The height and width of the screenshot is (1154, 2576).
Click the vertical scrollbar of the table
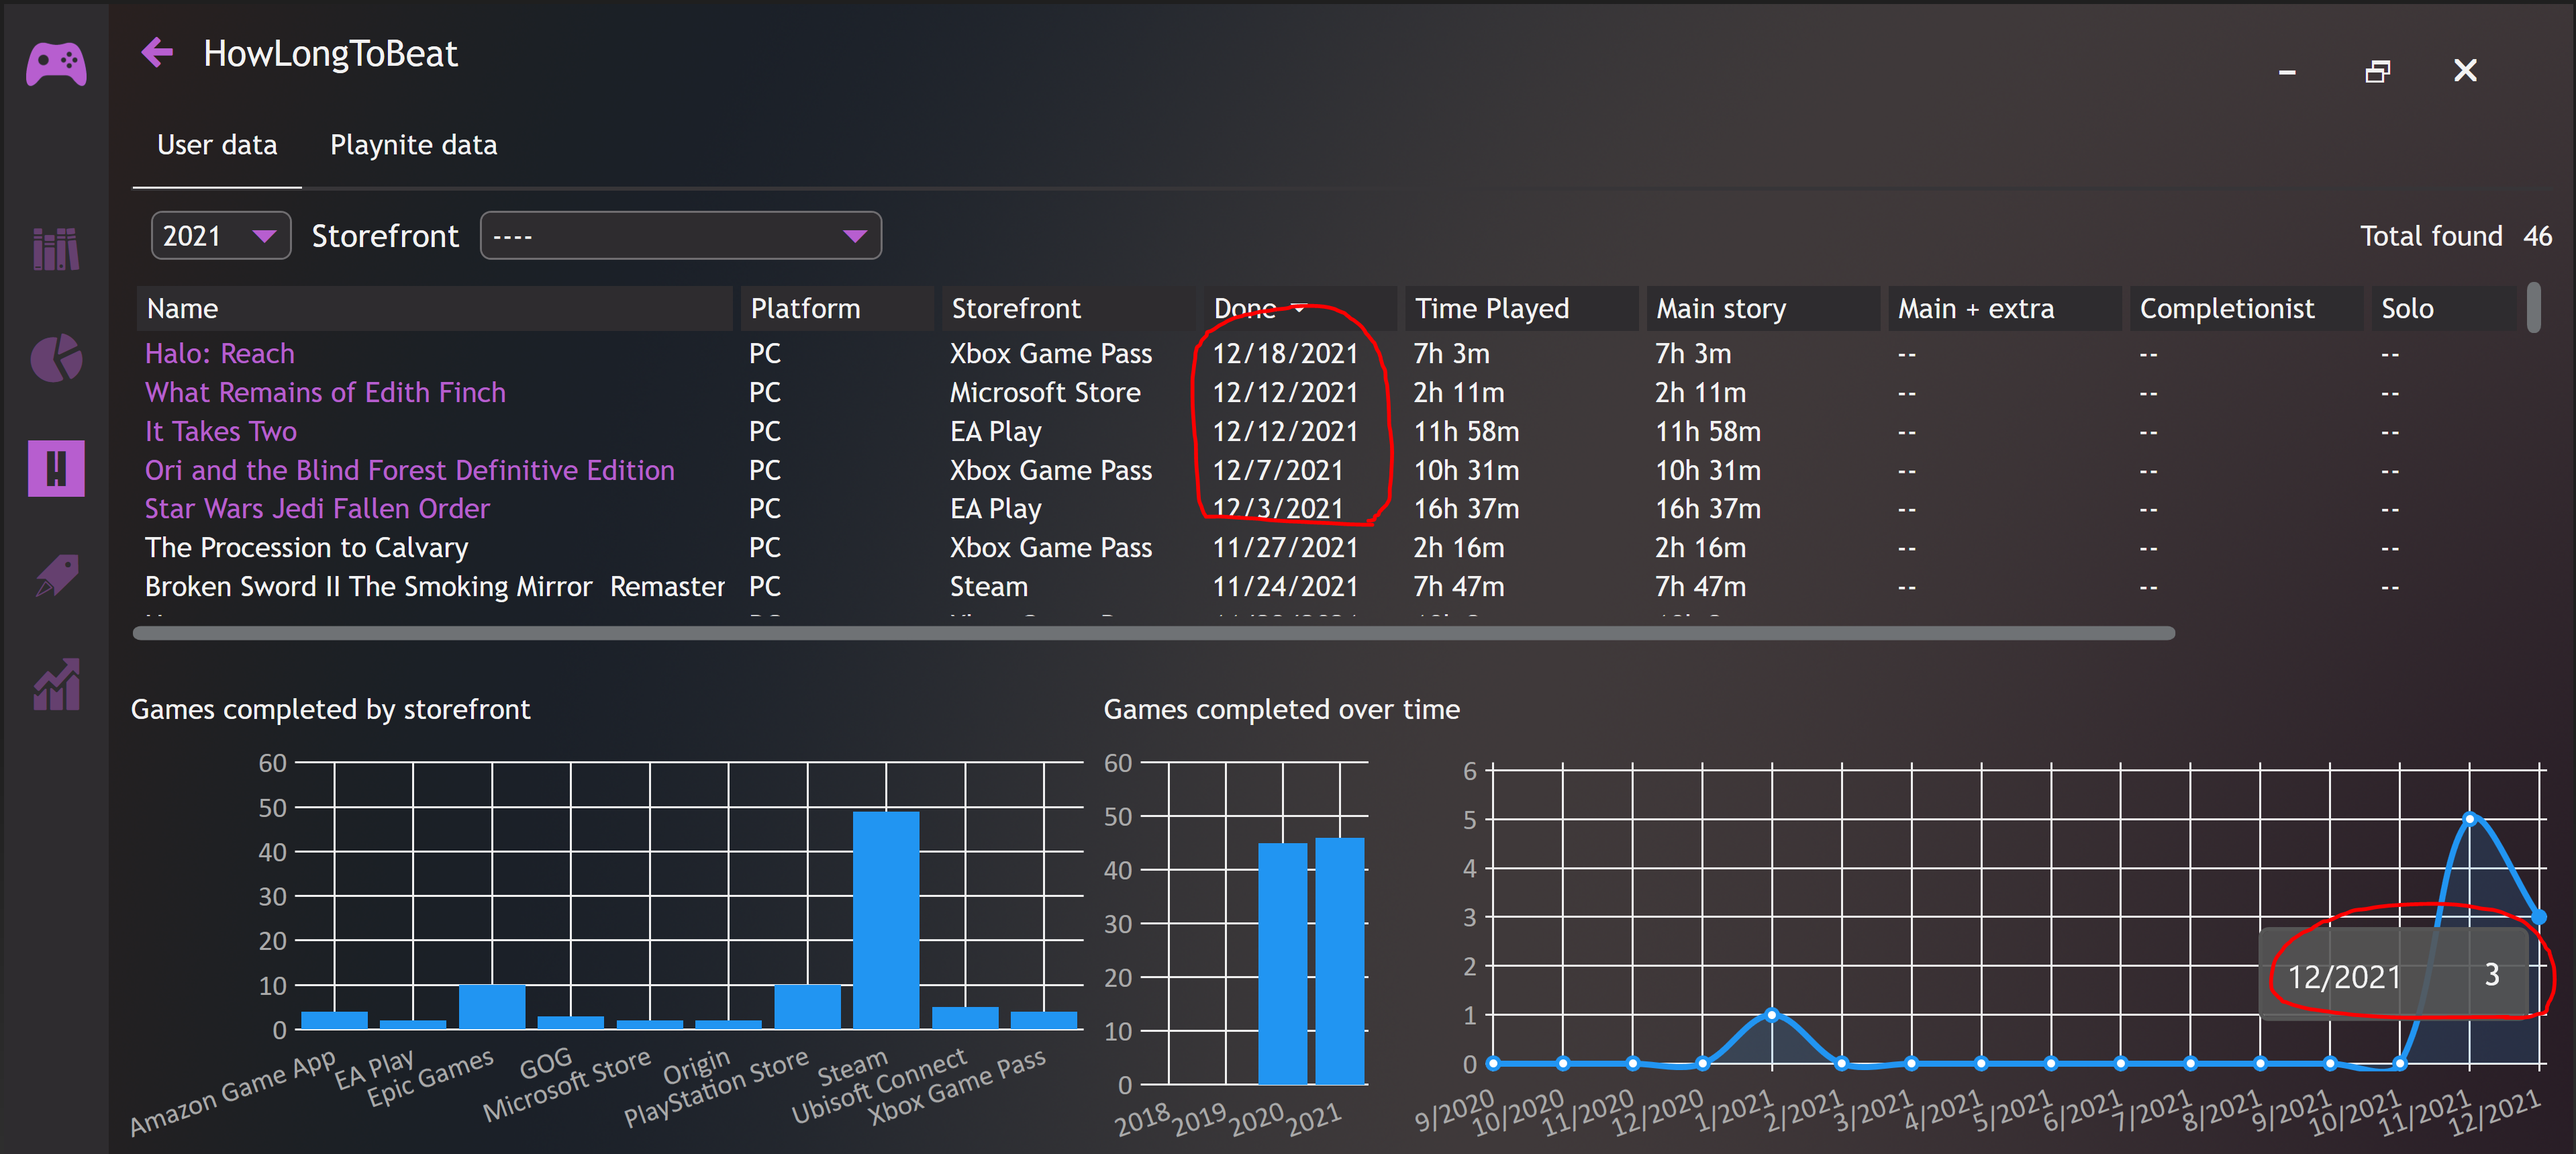coord(2533,308)
